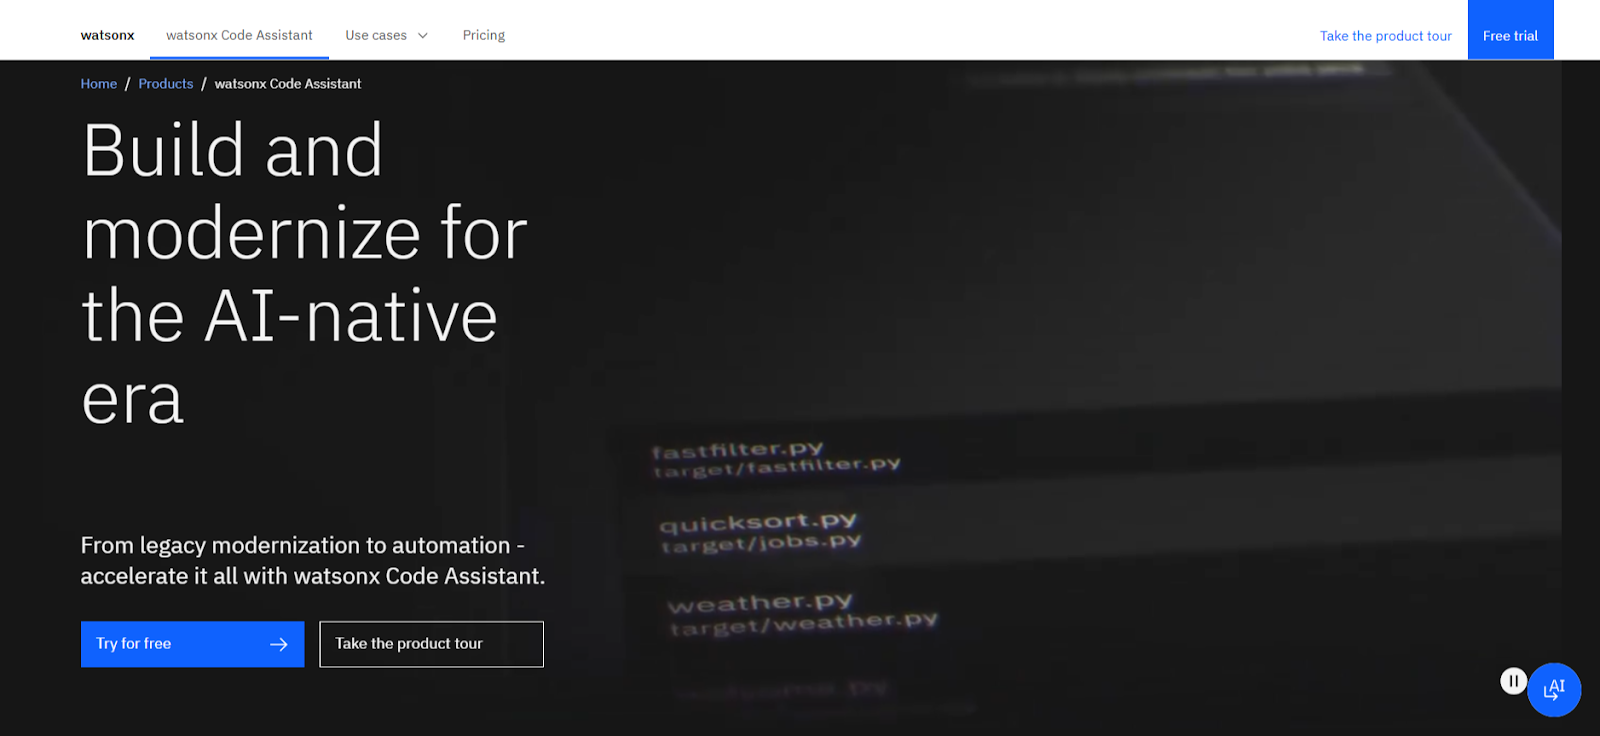1600x736 pixels.
Task: Click the arrow icon in Try for free
Action: [x=279, y=644]
